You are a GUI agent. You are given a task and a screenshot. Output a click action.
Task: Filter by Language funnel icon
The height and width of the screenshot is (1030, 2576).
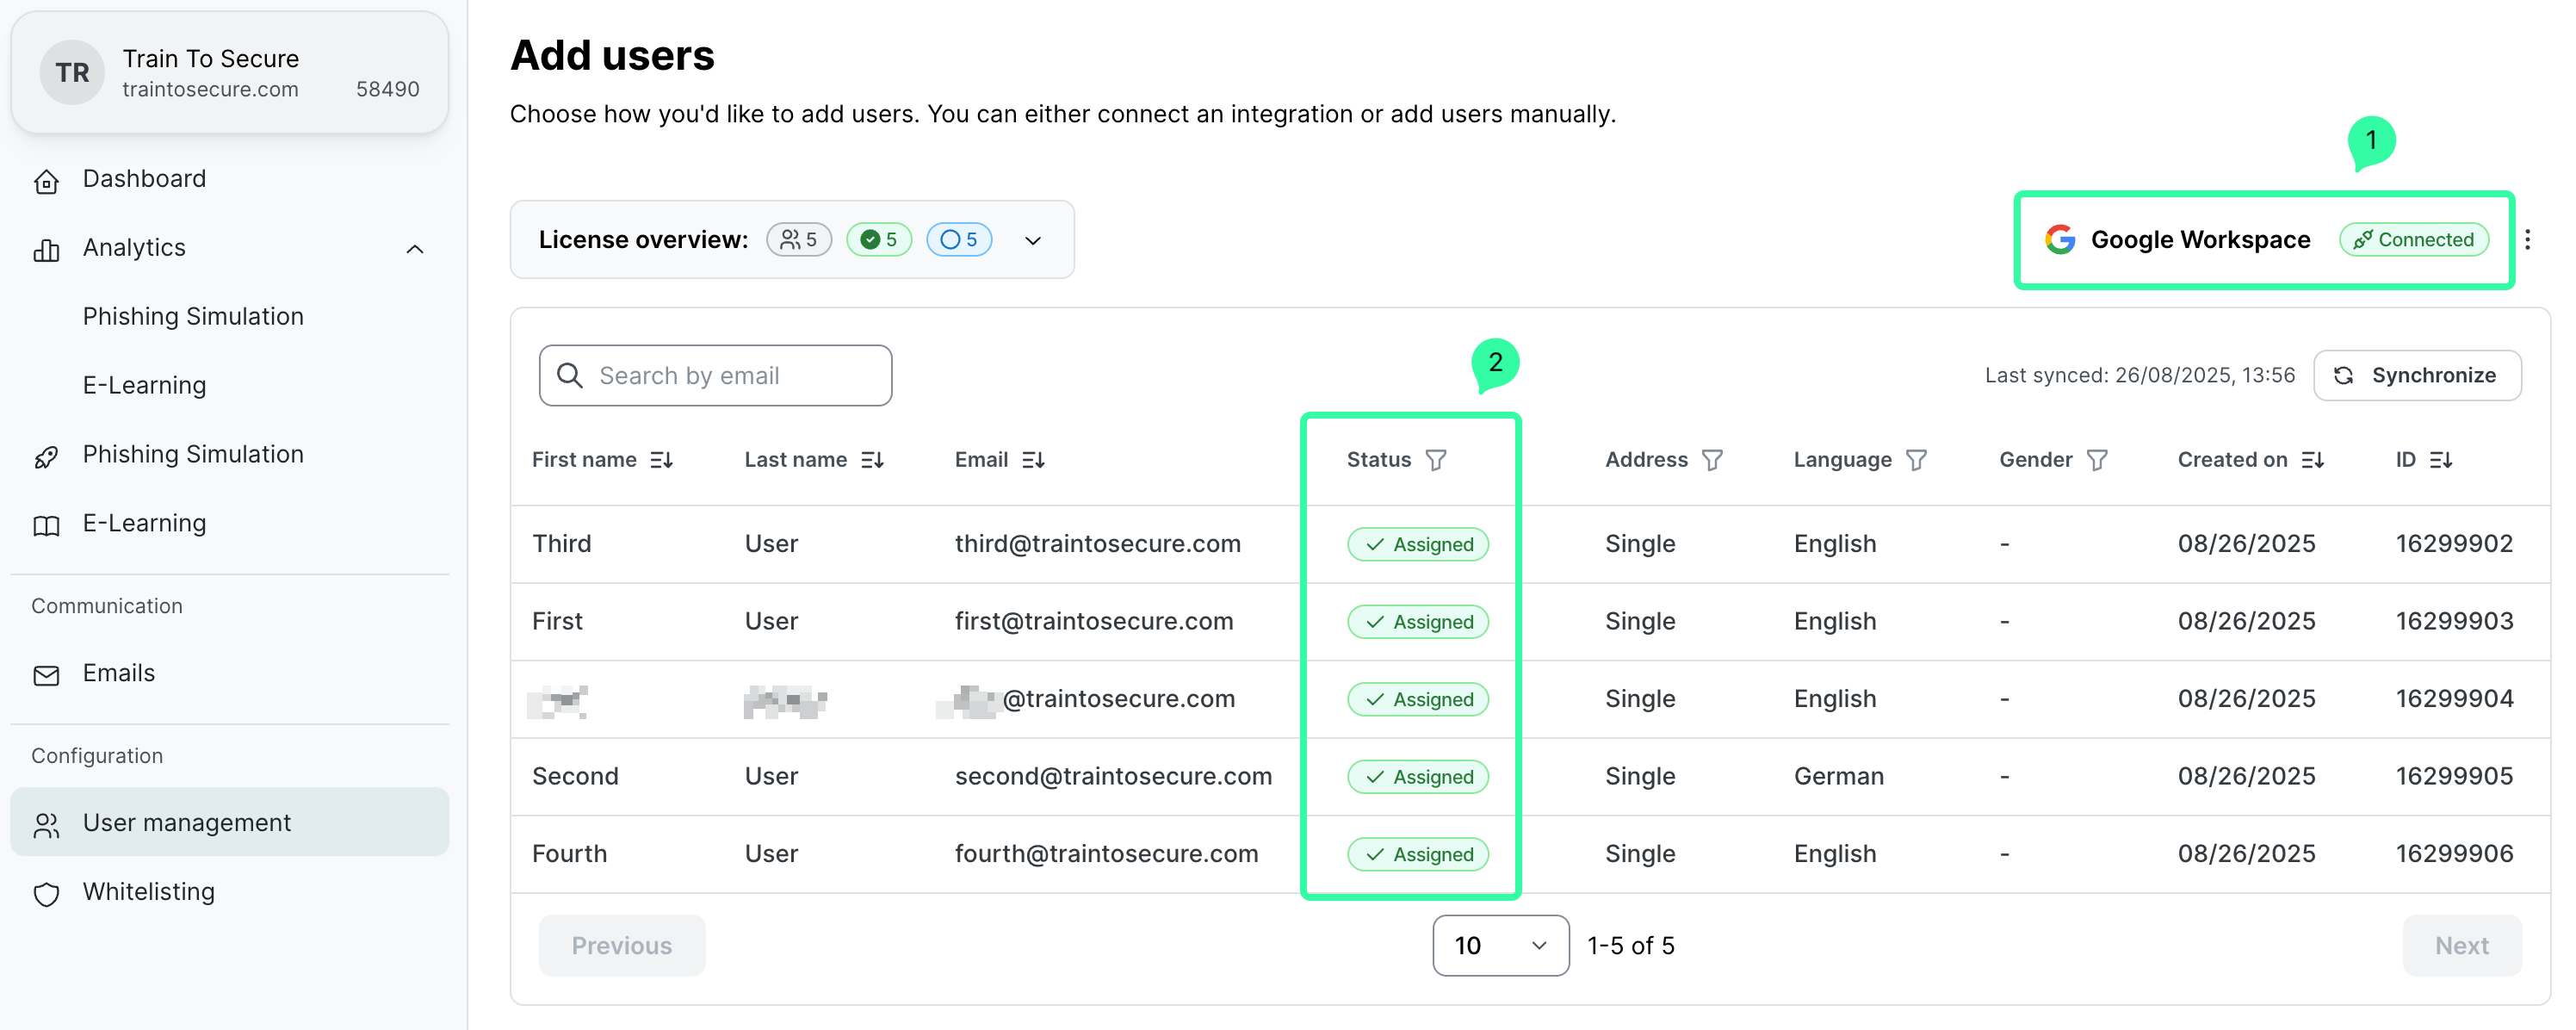click(x=1916, y=460)
